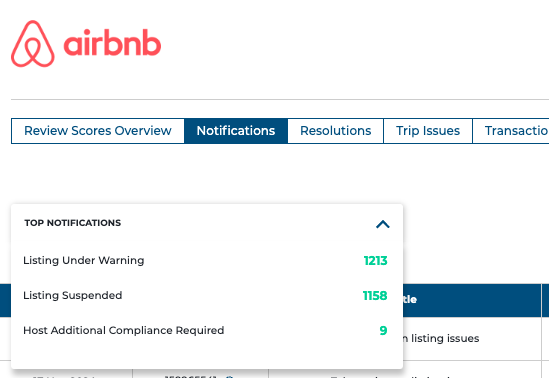Click the Airbnb Bélo logo icon
Screen dimensions: 549x378
click(33, 43)
